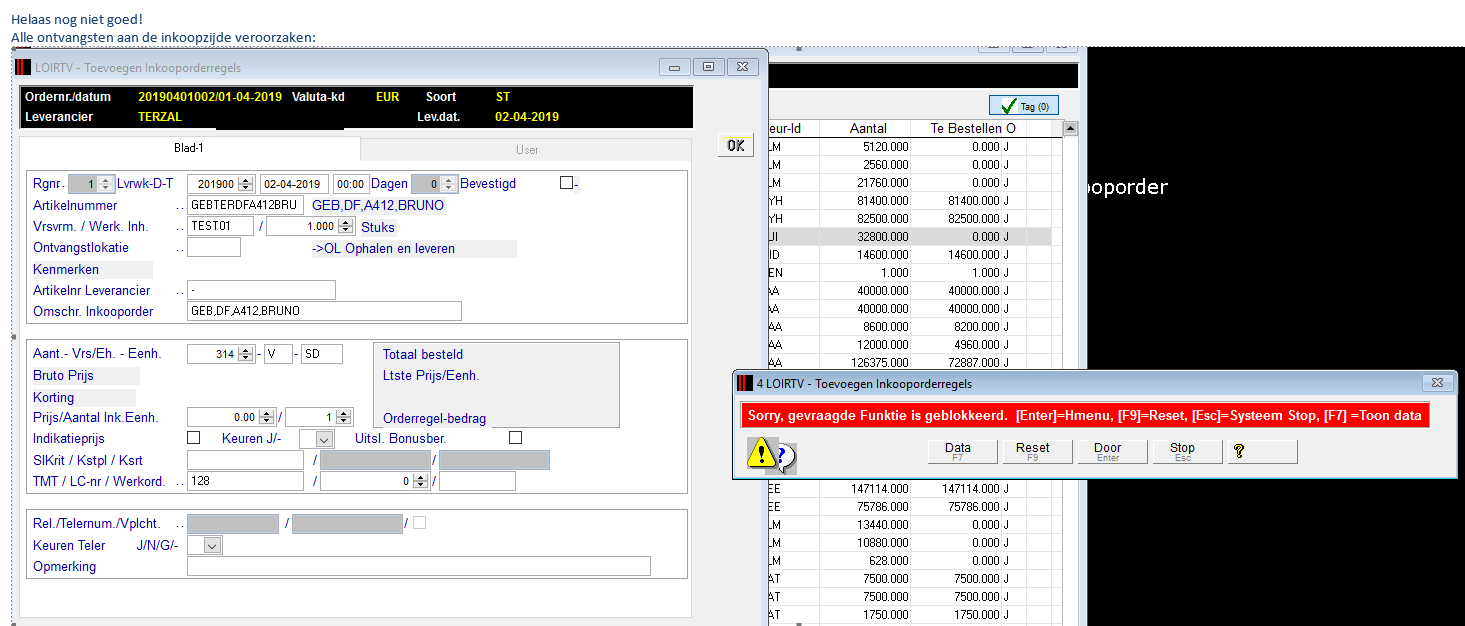Click the Aant. 314 spinner arrows
Image resolution: width=1465 pixels, height=626 pixels.
246,354
